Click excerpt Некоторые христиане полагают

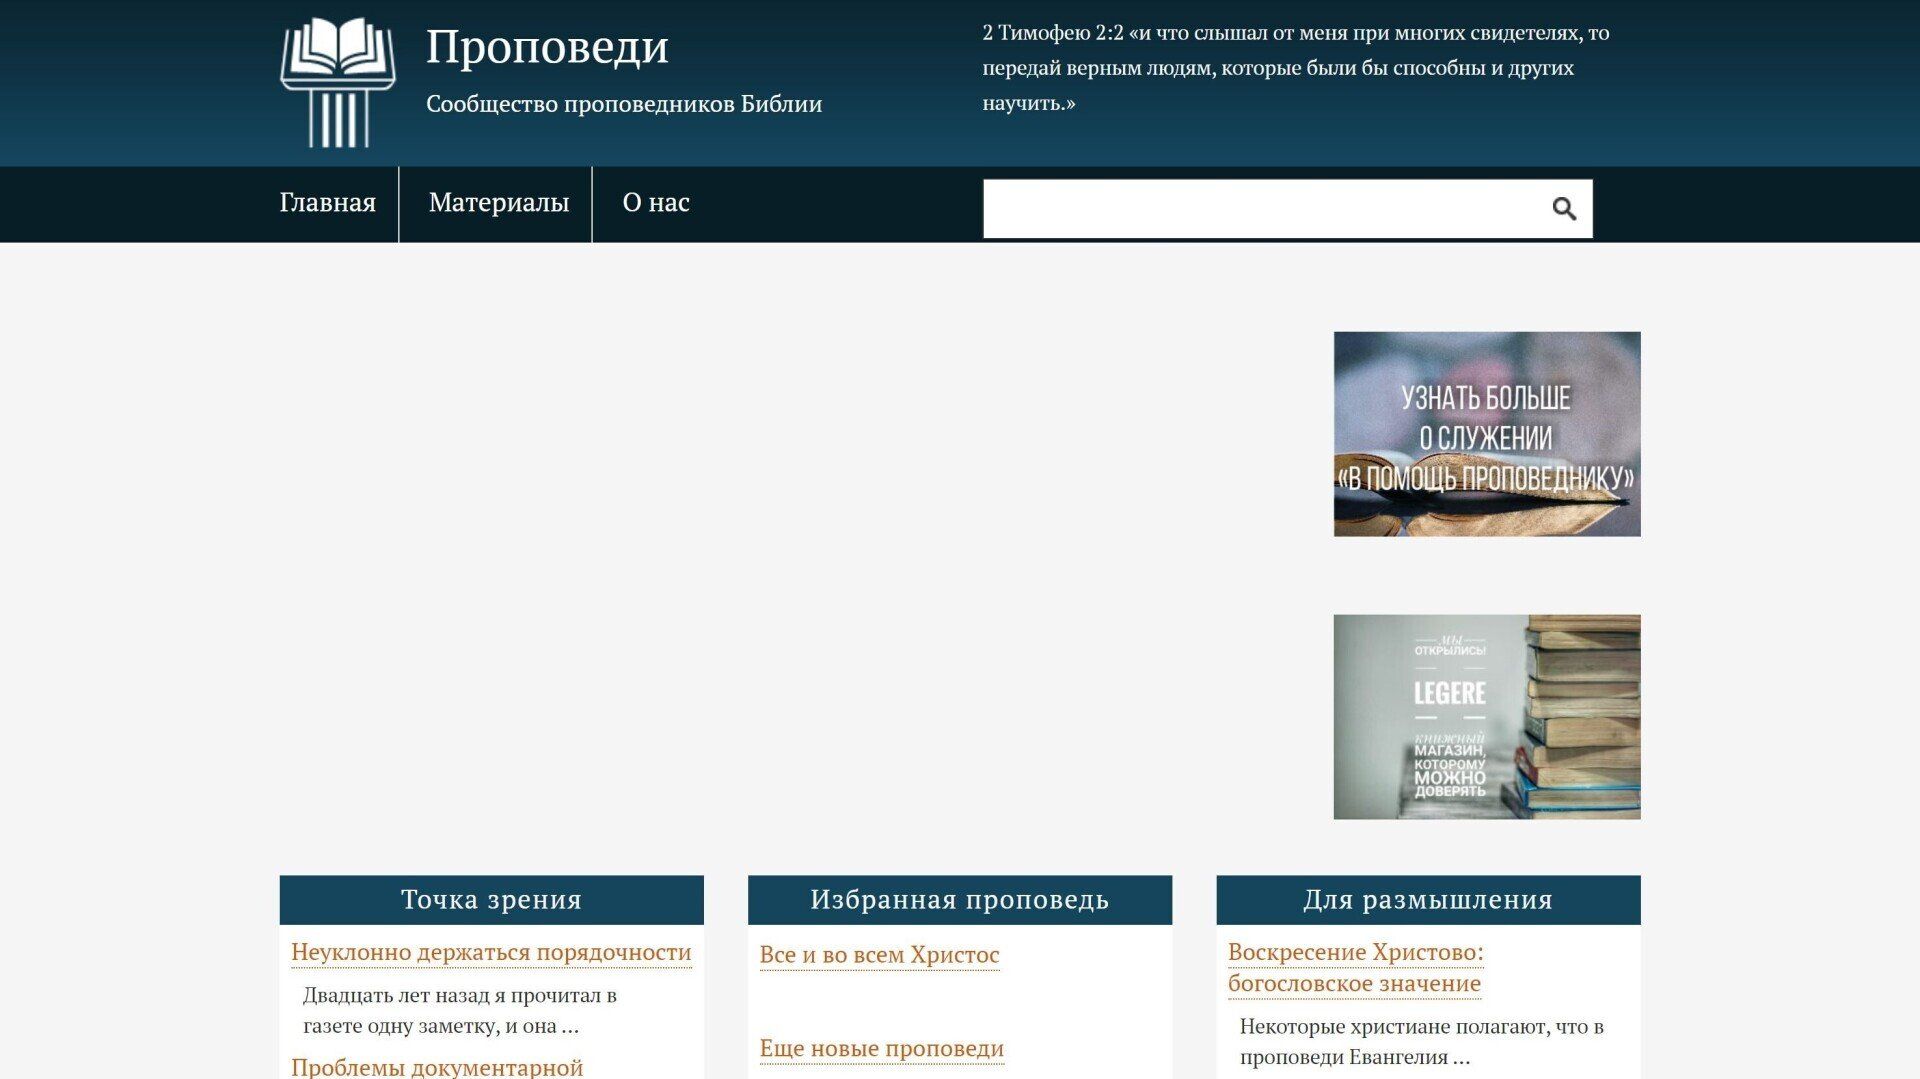[x=1422, y=1042]
